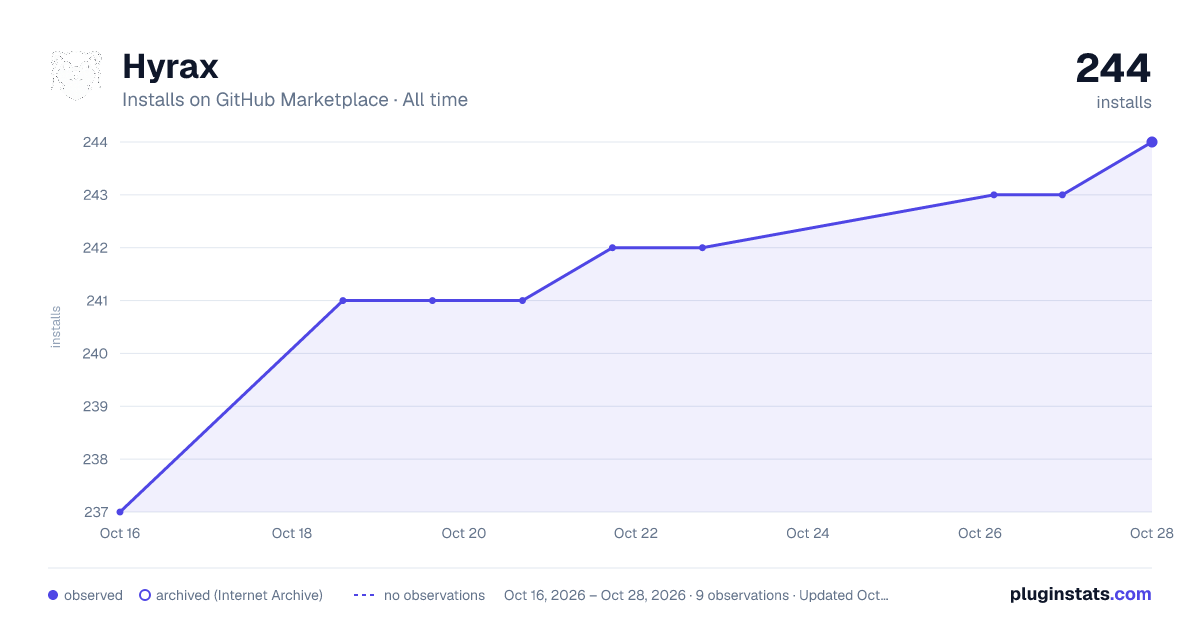1200x630 pixels.
Task: Click the Oct 22 x-axis label
Action: (x=636, y=533)
